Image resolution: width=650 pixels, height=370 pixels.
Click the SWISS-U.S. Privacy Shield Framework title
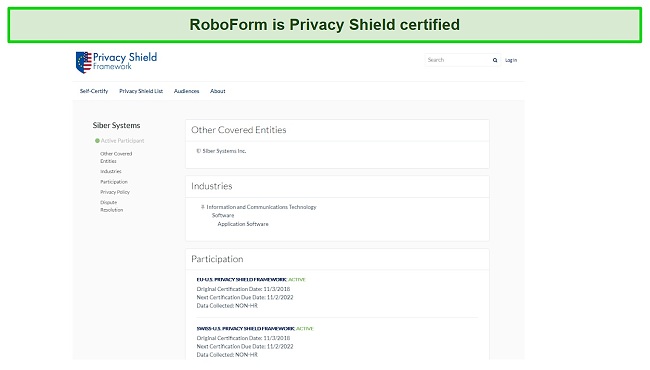(x=245, y=329)
